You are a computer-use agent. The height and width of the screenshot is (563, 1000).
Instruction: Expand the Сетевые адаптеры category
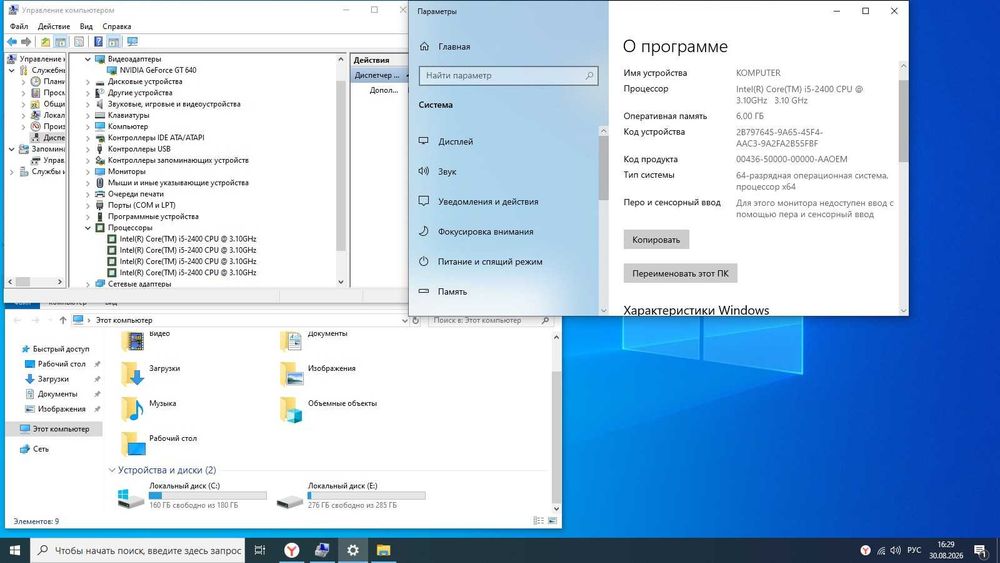coord(88,284)
